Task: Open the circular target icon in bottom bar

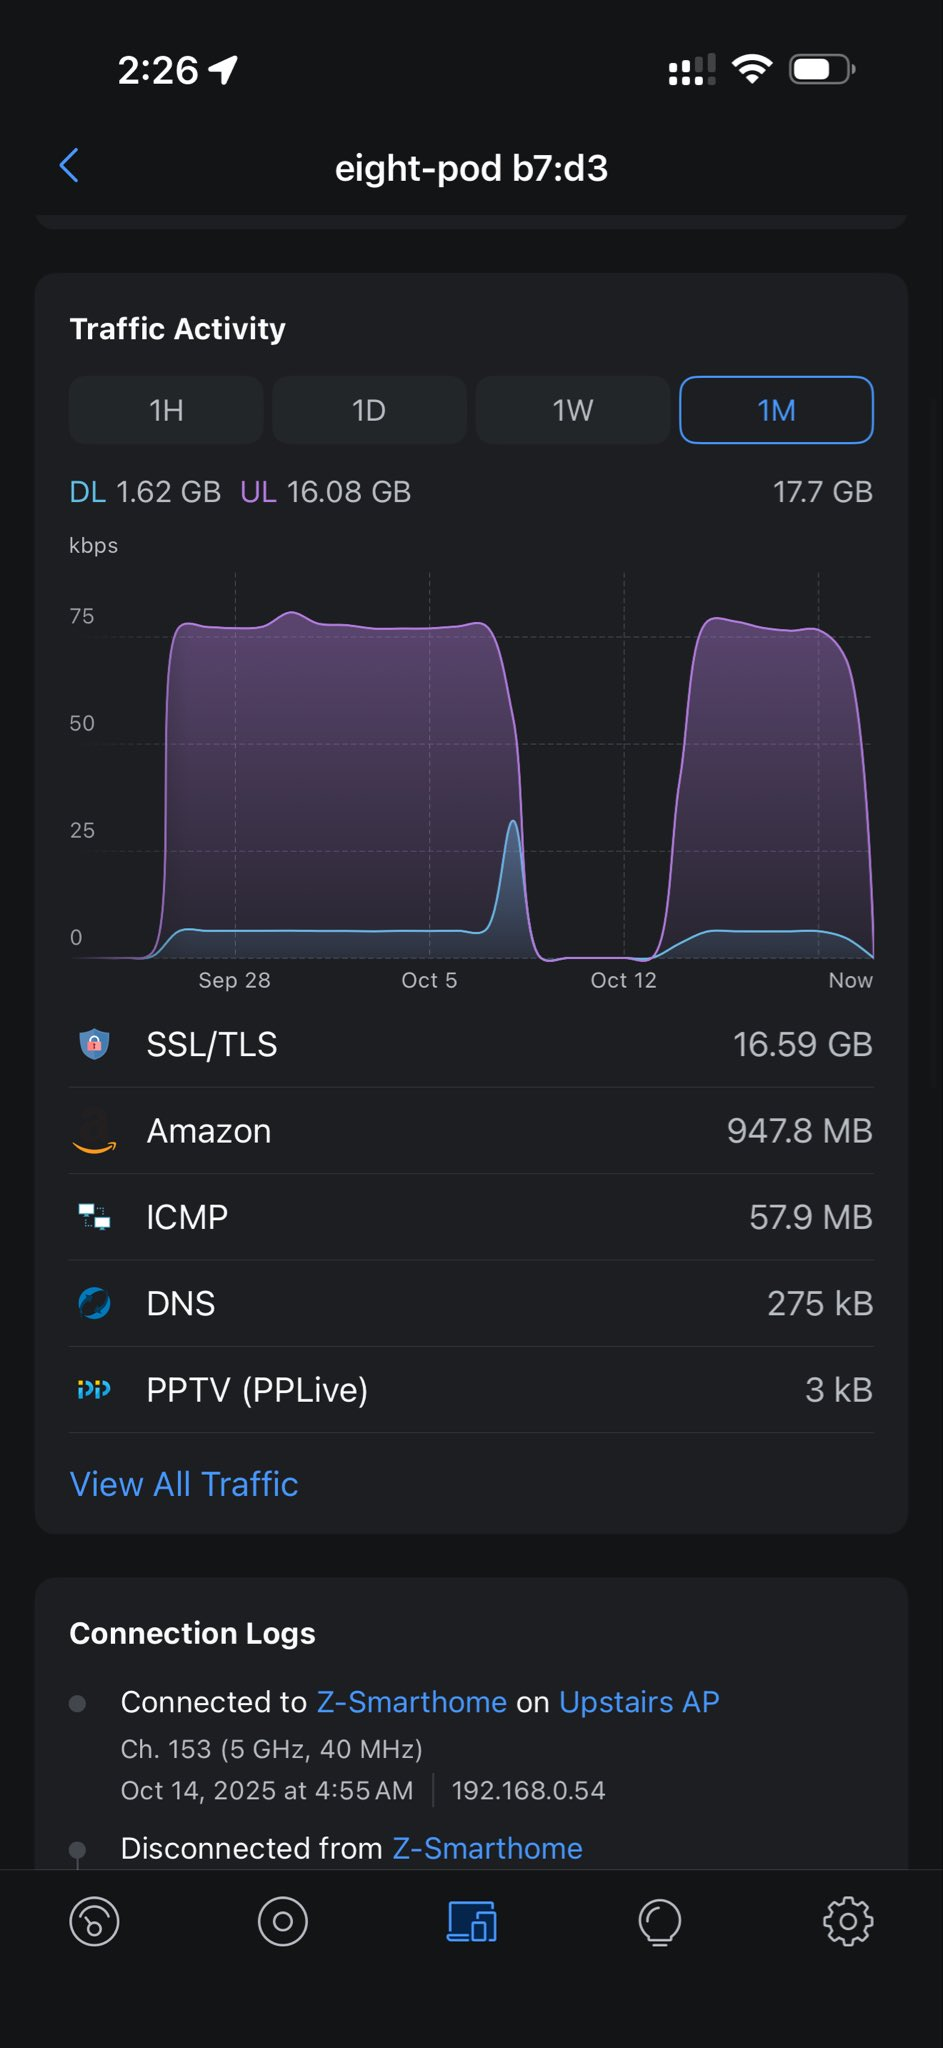Action: click(x=283, y=1921)
